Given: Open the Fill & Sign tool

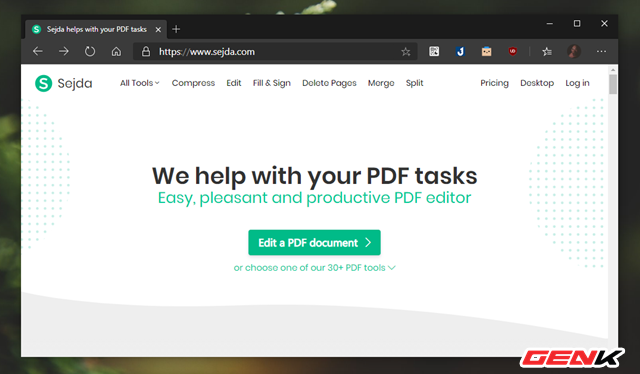Looking at the screenshot, I should click(x=272, y=83).
